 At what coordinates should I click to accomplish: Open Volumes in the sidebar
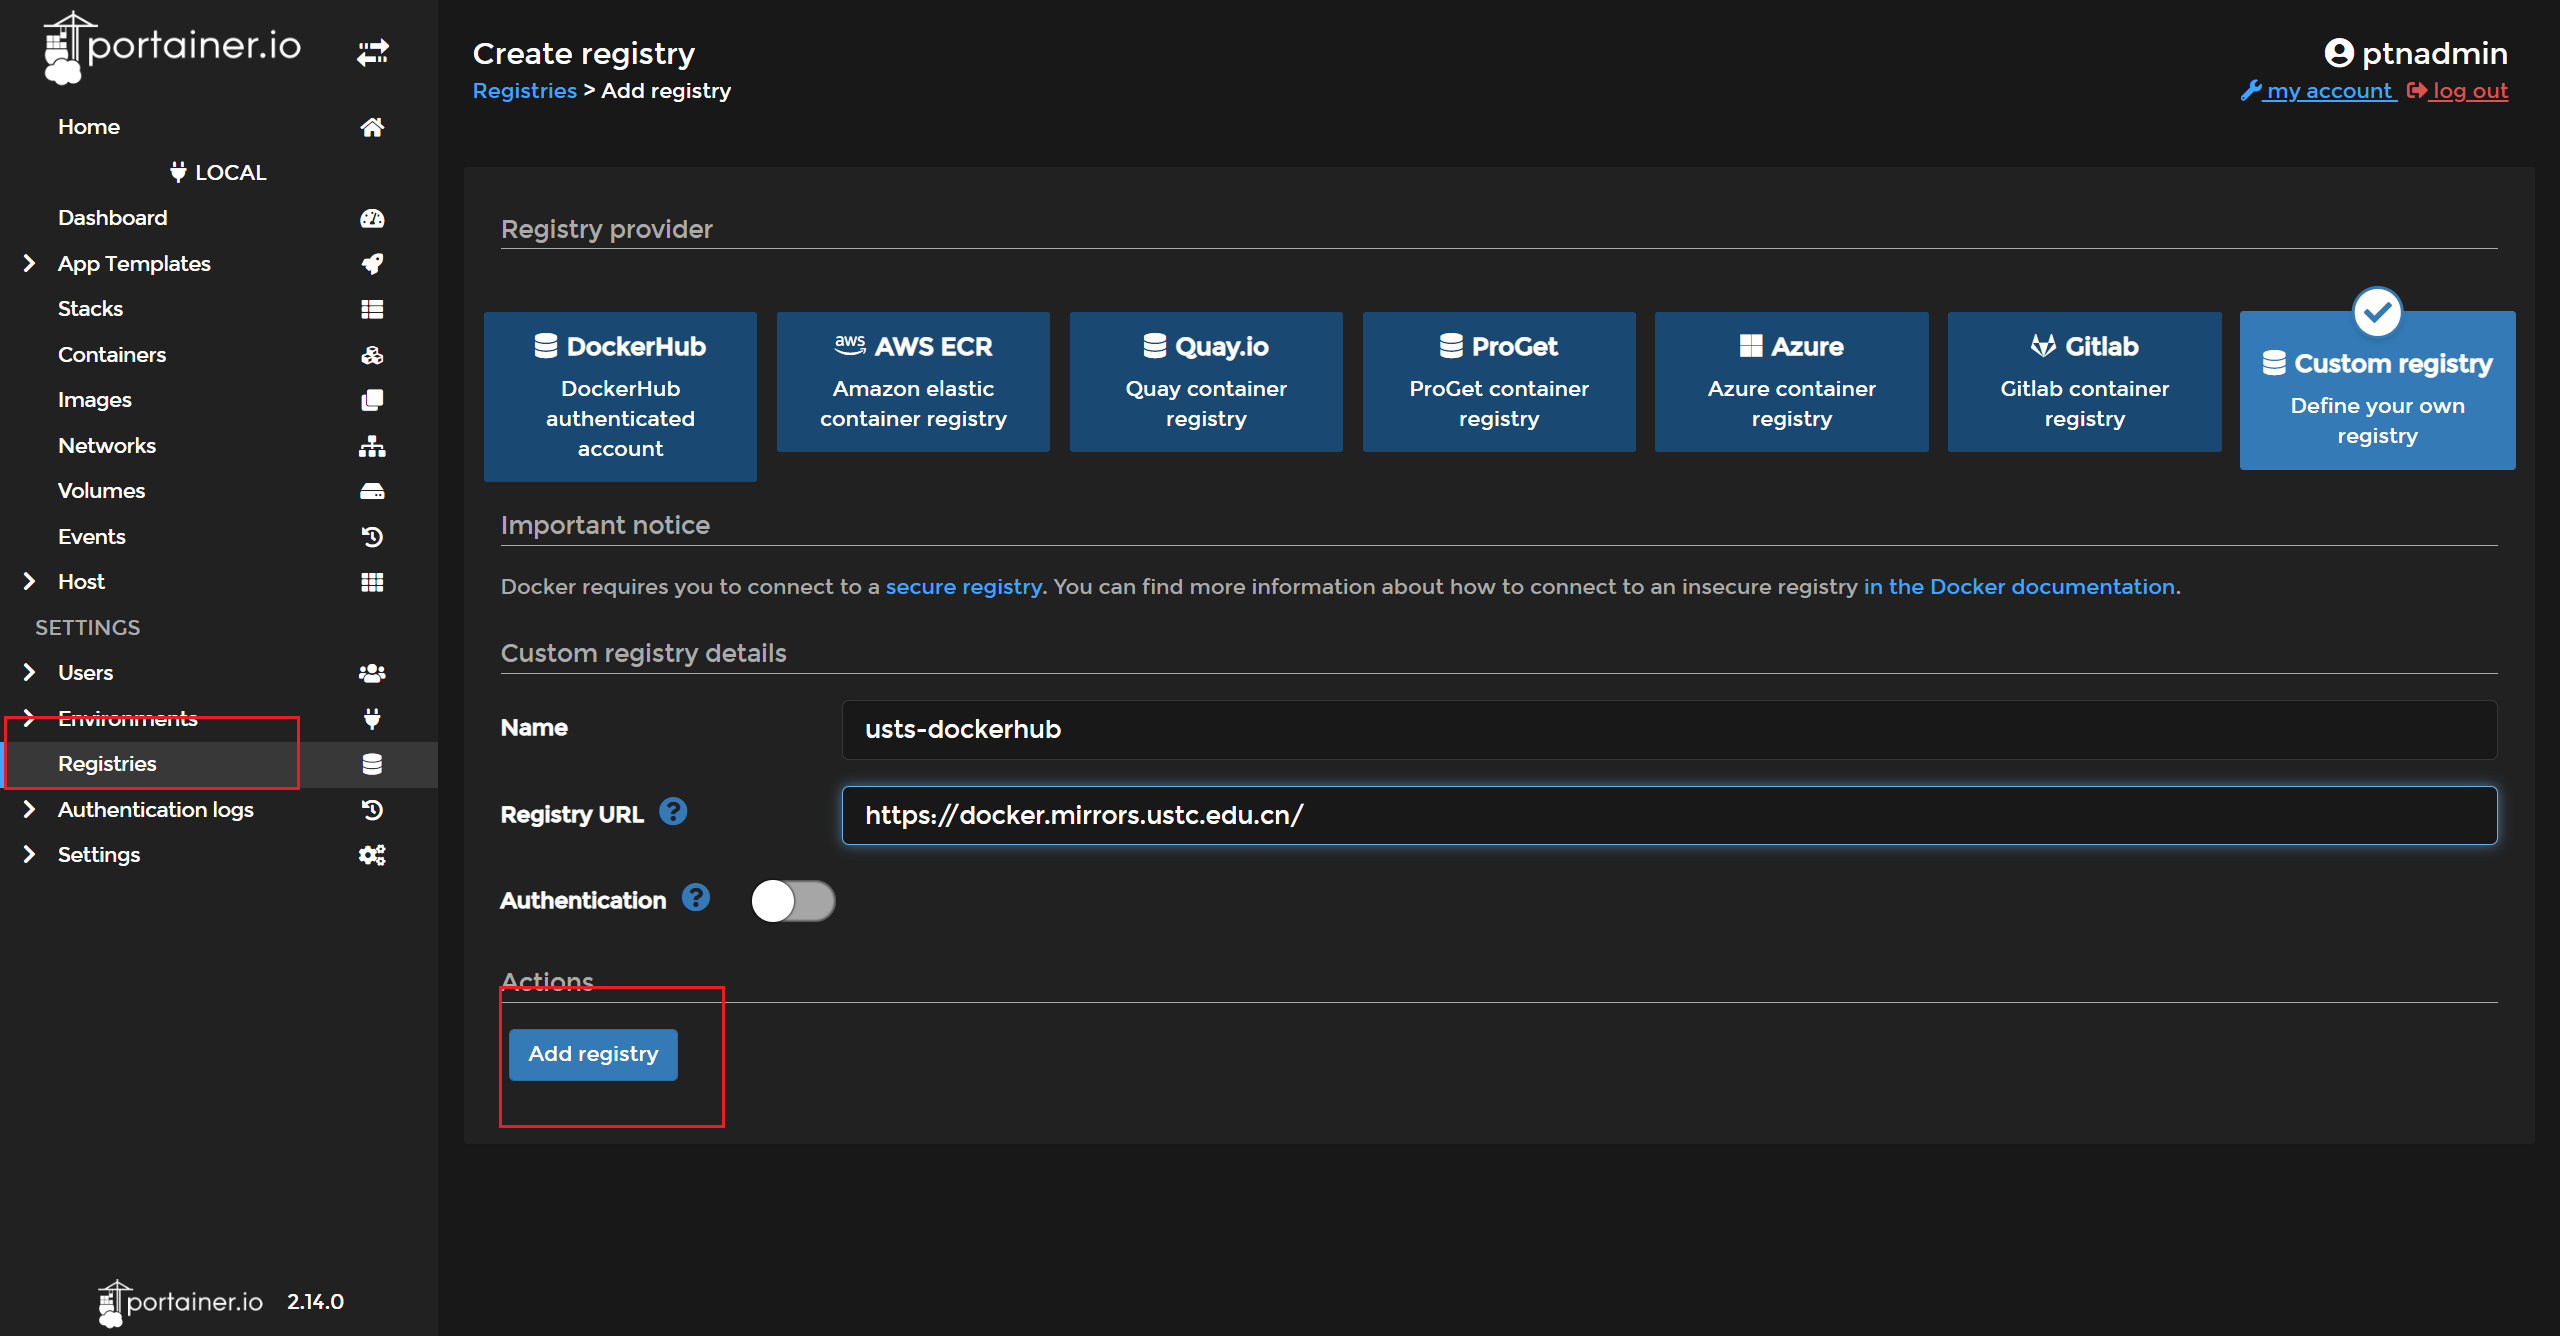(x=102, y=491)
